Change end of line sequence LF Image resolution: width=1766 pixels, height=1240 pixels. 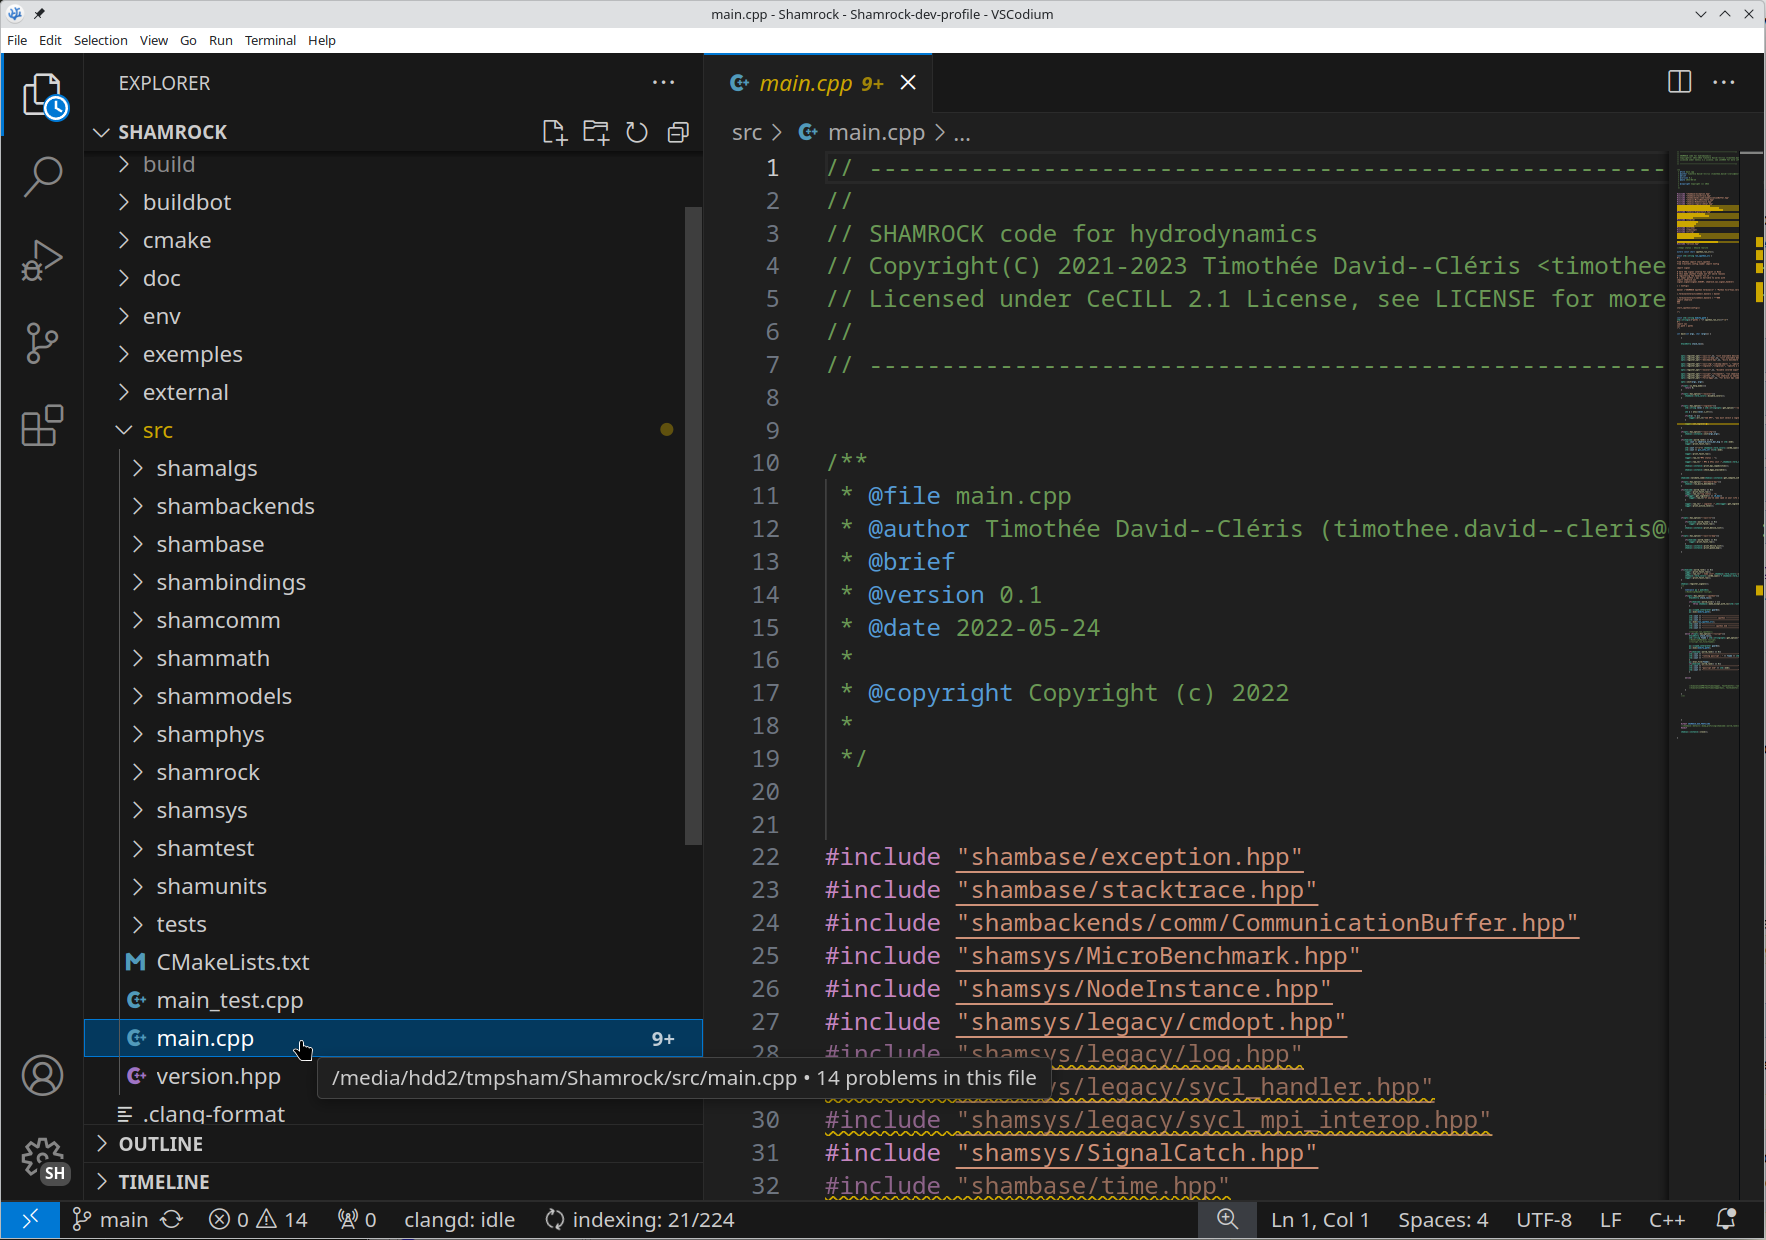click(x=1611, y=1220)
